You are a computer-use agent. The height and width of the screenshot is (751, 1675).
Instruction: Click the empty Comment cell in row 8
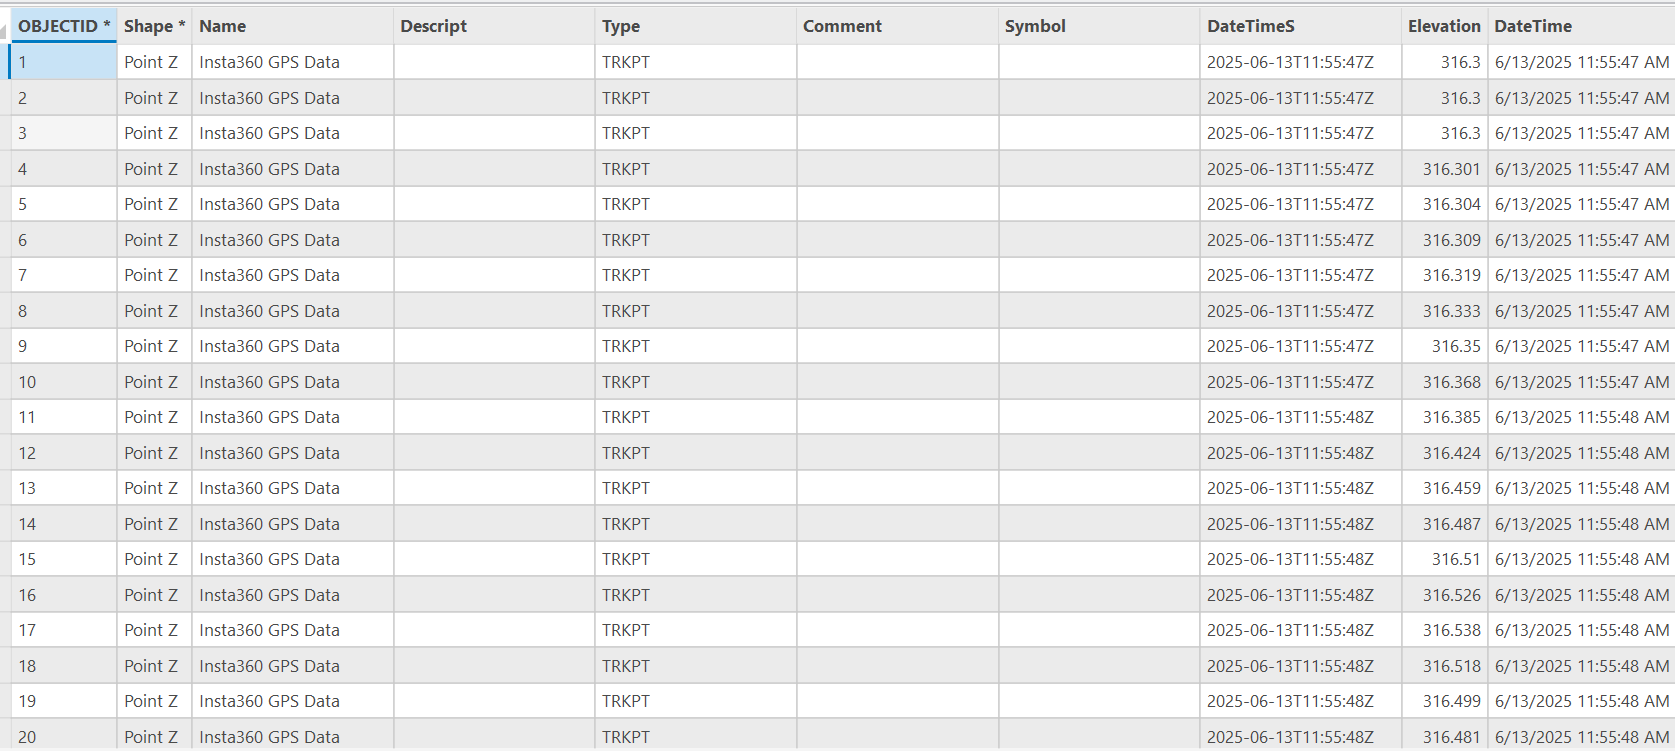[x=898, y=311]
